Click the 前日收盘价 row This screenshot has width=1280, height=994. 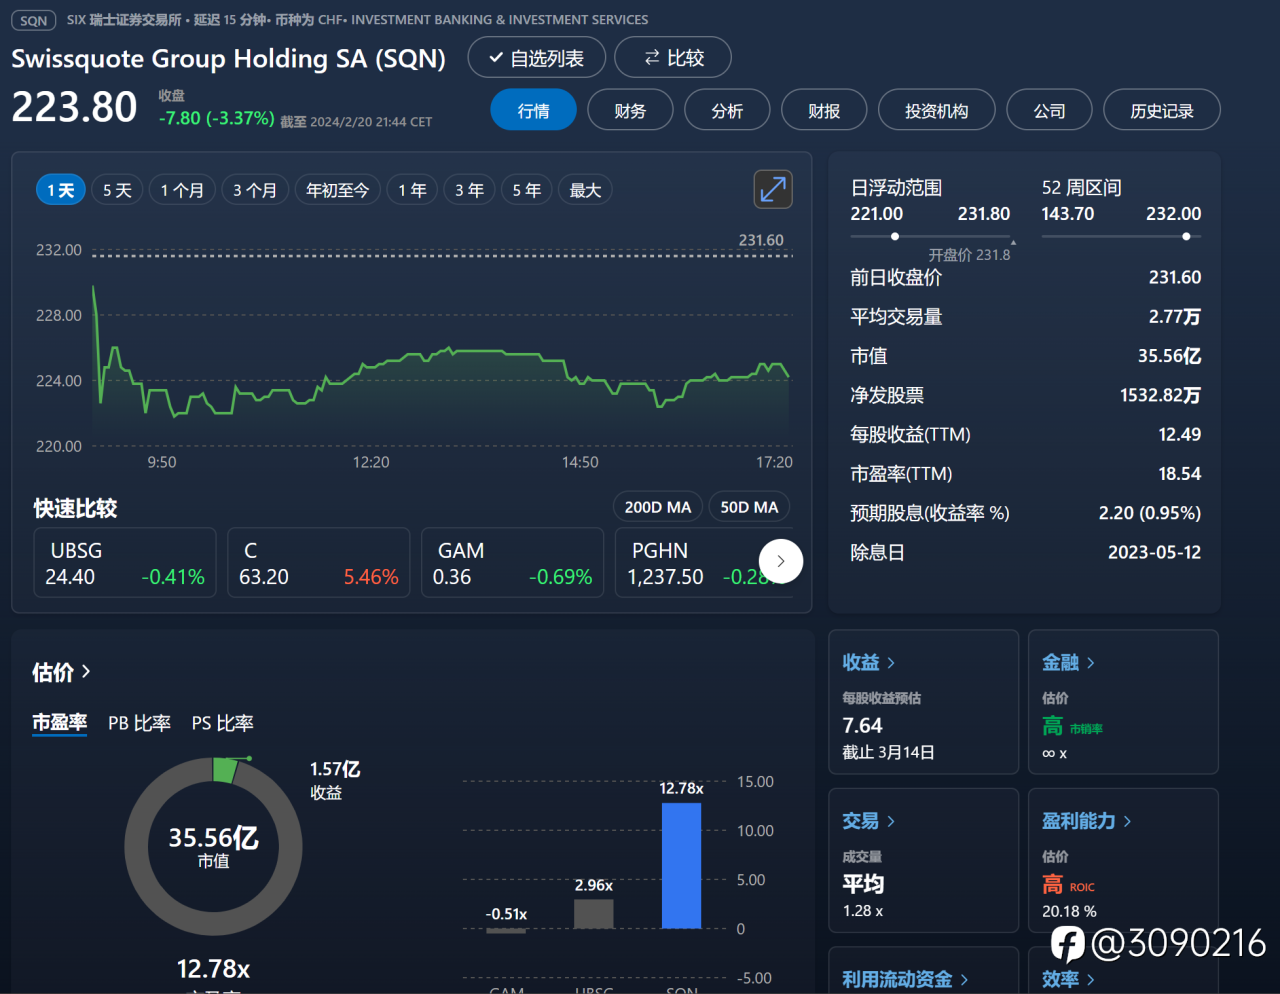click(1026, 277)
